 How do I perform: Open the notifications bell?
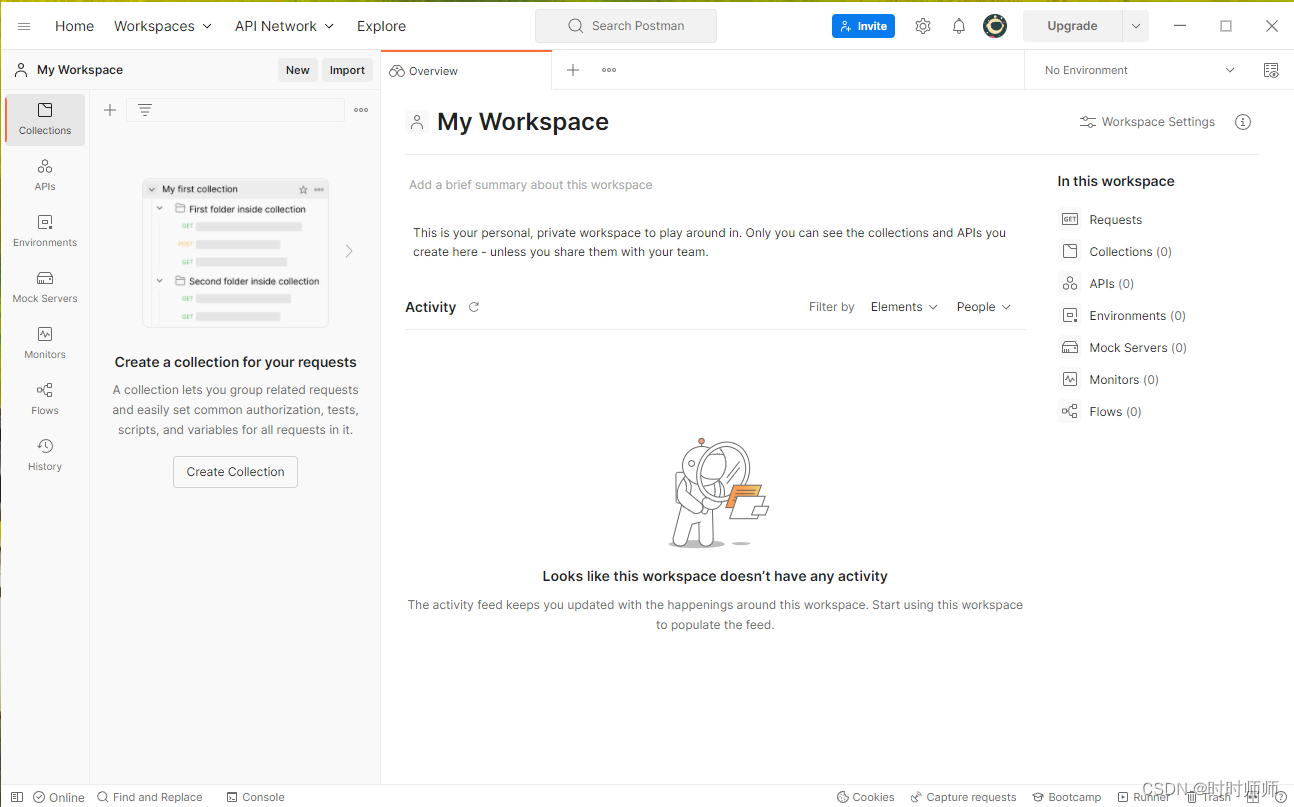tap(959, 26)
